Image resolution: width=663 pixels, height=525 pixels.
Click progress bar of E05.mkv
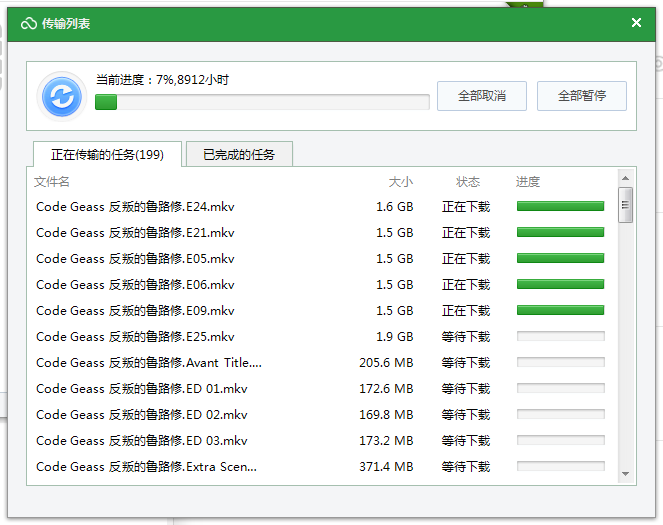(x=560, y=259)
